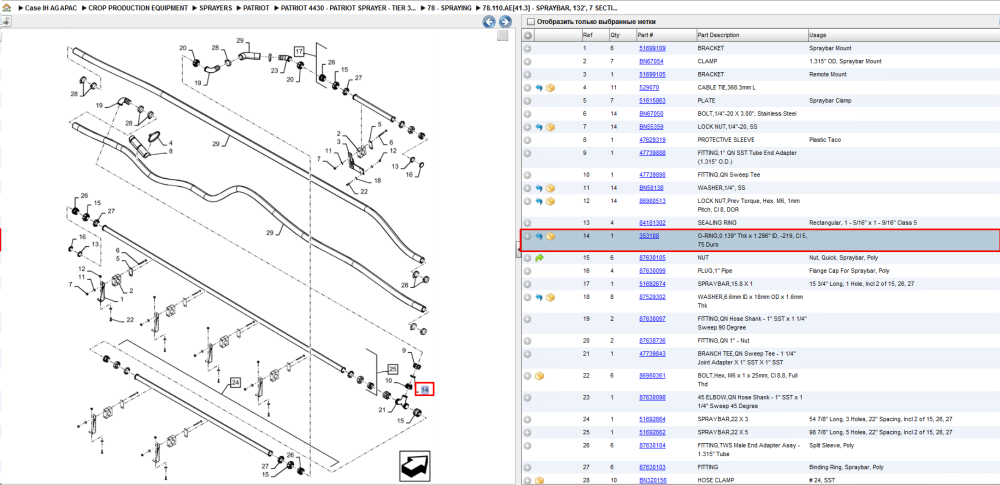This screenshot has width=1000, height=485.
Task: Click package icon on part 87529302 row
Action: 550,297
